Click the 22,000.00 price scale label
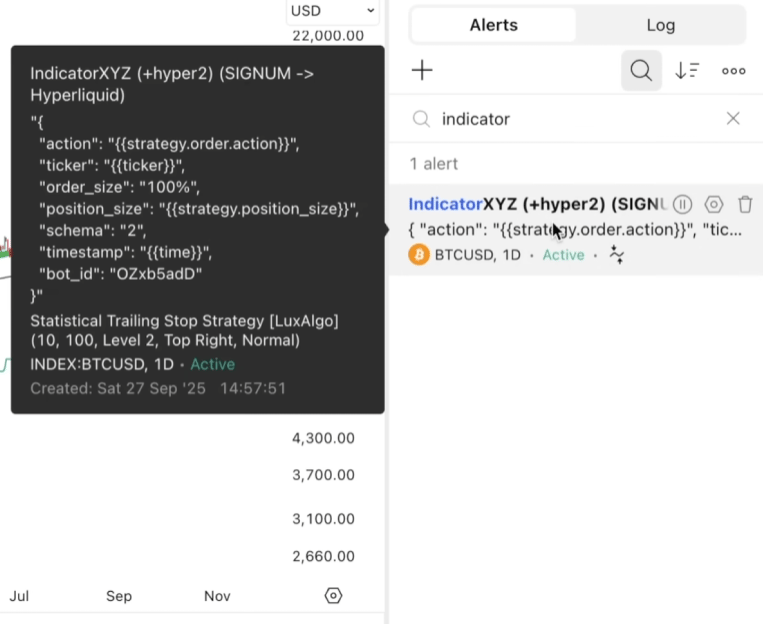This screenshot has height=624, width=763. click(x=328, y=36)
